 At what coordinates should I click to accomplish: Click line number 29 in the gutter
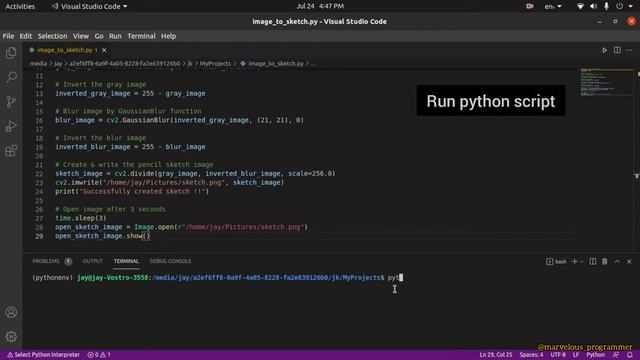click(x=39, y=236)
